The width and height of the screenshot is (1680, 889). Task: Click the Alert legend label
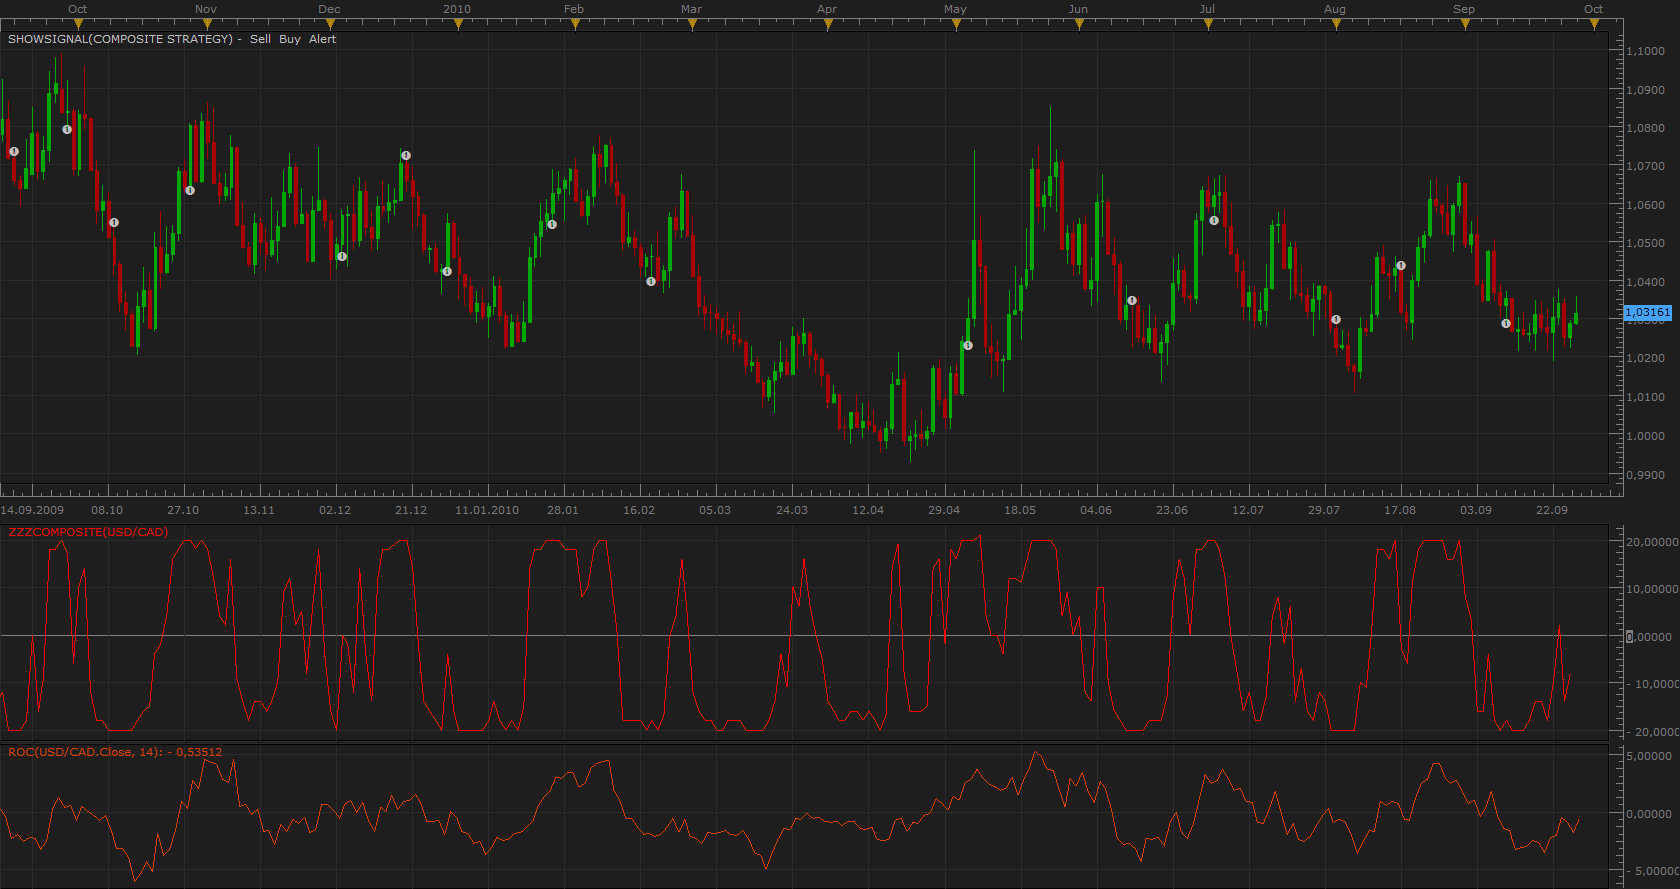click(322, 39)
